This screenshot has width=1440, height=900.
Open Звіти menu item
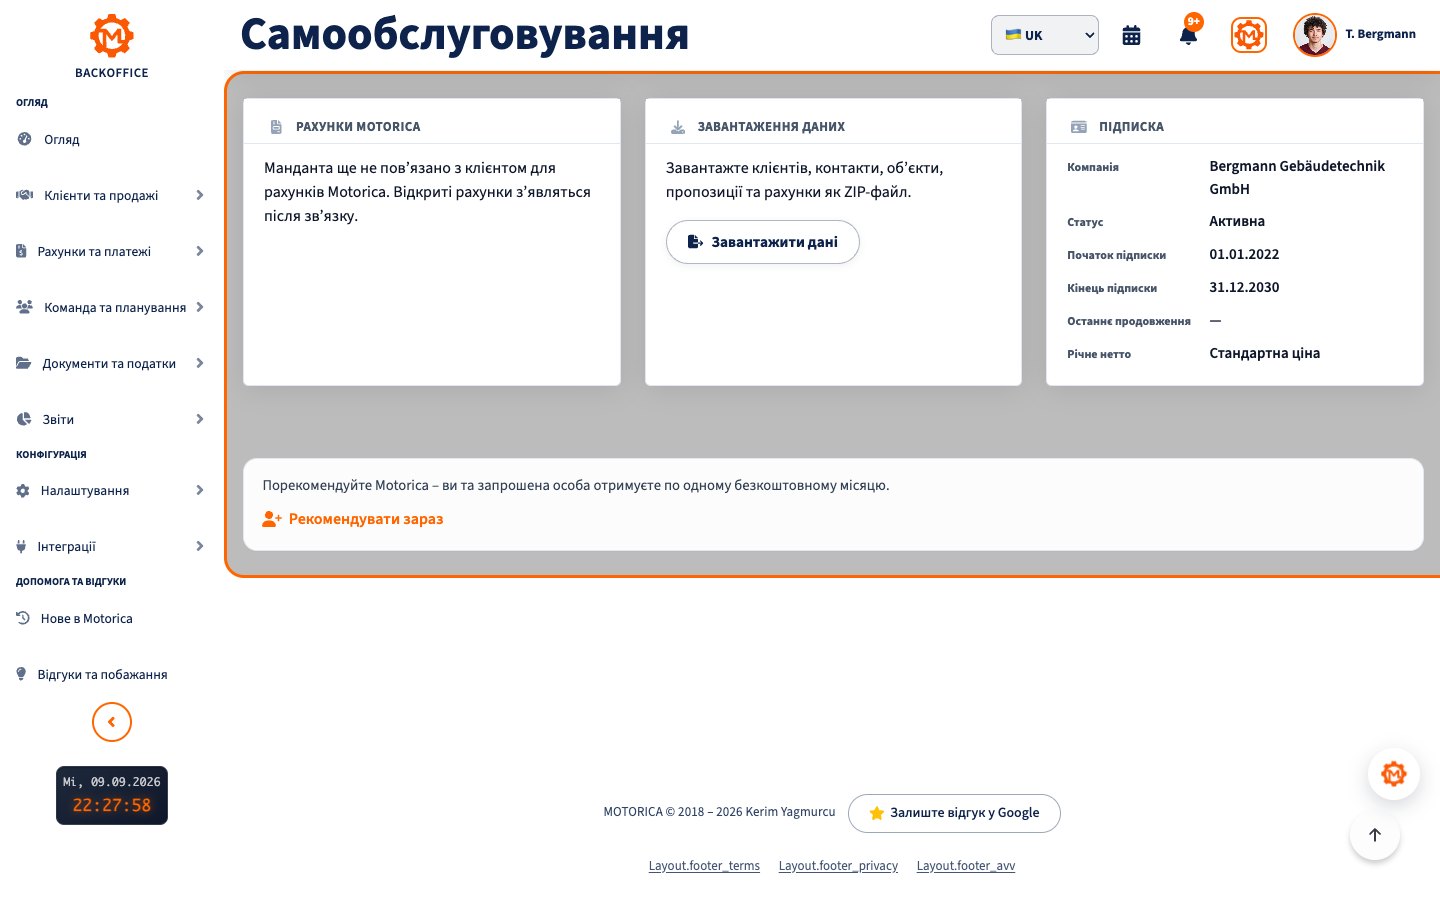pos(58,419)
